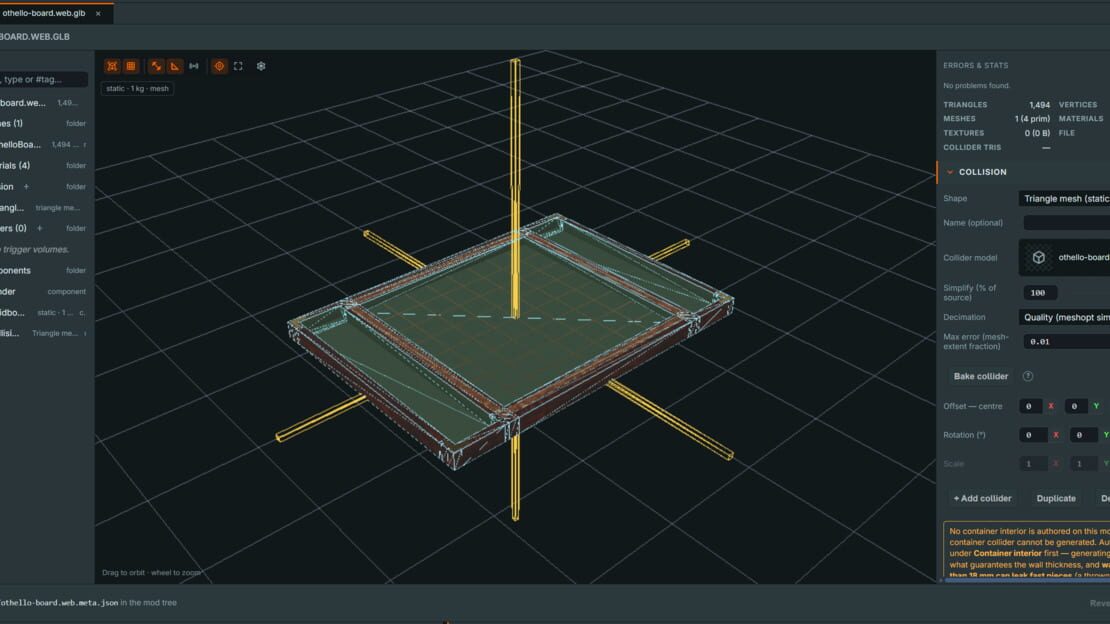Click the fullscreen frame icon in toolbar
The width and height of the screenshot is (1110, 624).
coord(239,66)
